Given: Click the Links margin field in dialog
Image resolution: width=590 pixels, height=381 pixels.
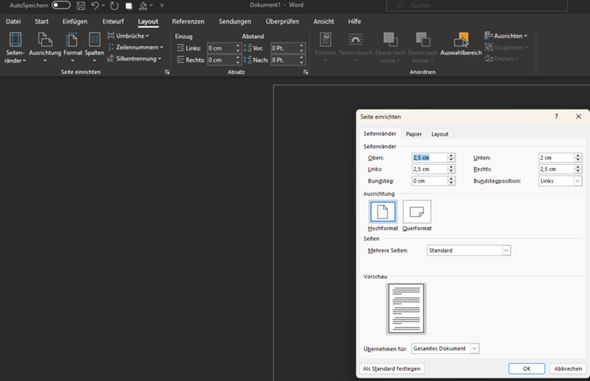Looking at the screenshot, I should [x=429, y=169].
